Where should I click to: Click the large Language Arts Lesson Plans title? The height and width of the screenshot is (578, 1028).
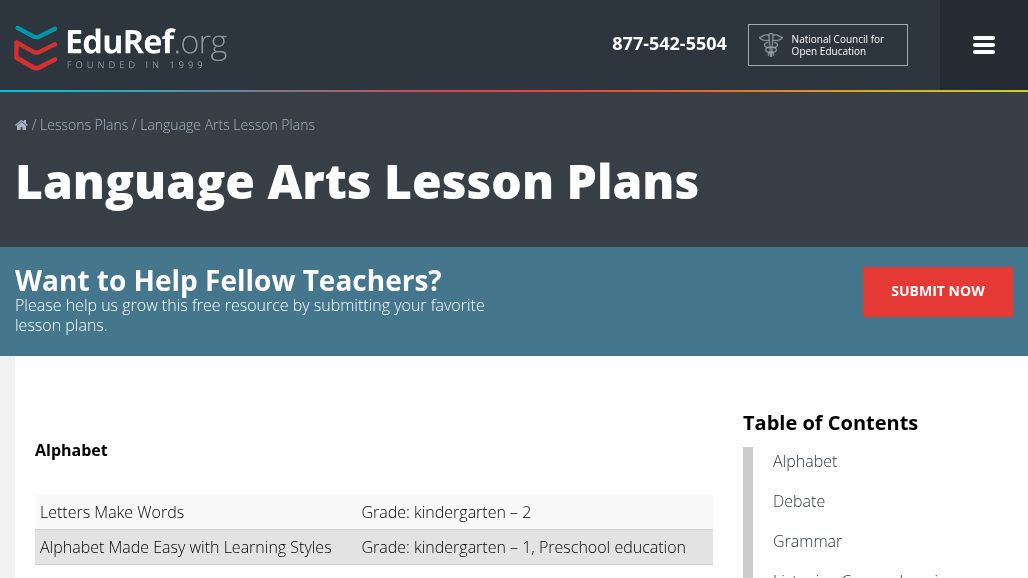pyautogui.click(x=357, y=181)
